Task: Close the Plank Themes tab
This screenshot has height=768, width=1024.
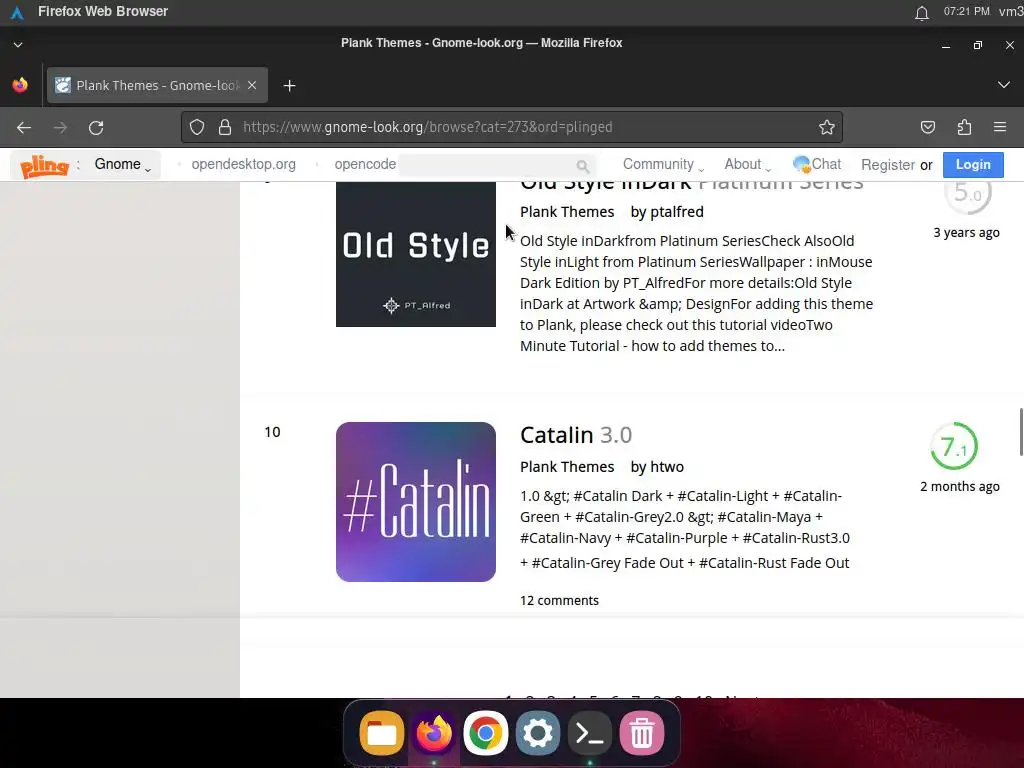Action: (x=252, y=86)
